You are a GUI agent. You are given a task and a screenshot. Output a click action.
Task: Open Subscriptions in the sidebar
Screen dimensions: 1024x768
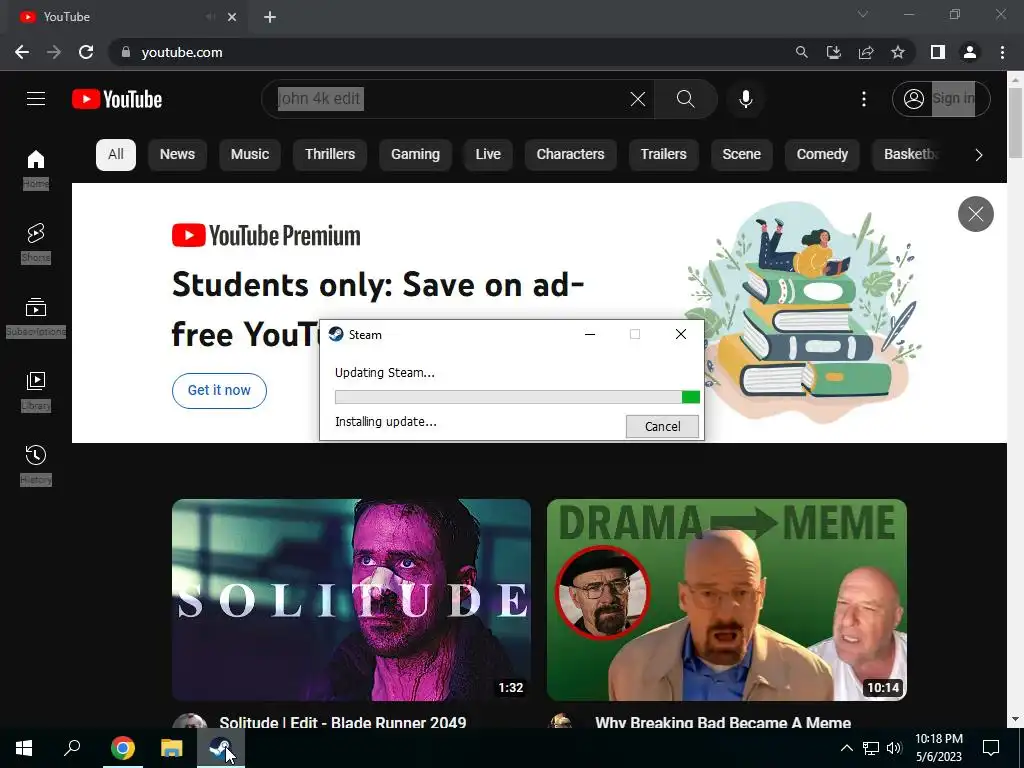[36, 317]
